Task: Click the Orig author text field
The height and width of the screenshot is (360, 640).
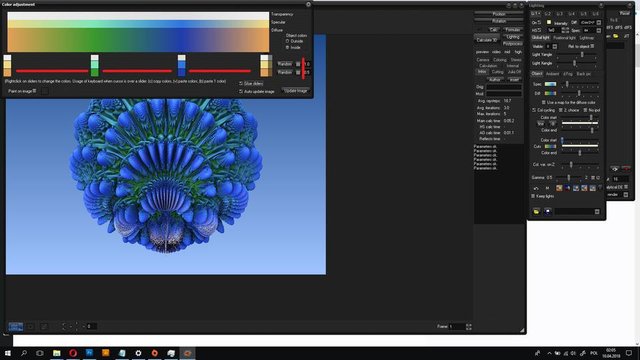Action: pyautogui.click(x=503, y=87)
